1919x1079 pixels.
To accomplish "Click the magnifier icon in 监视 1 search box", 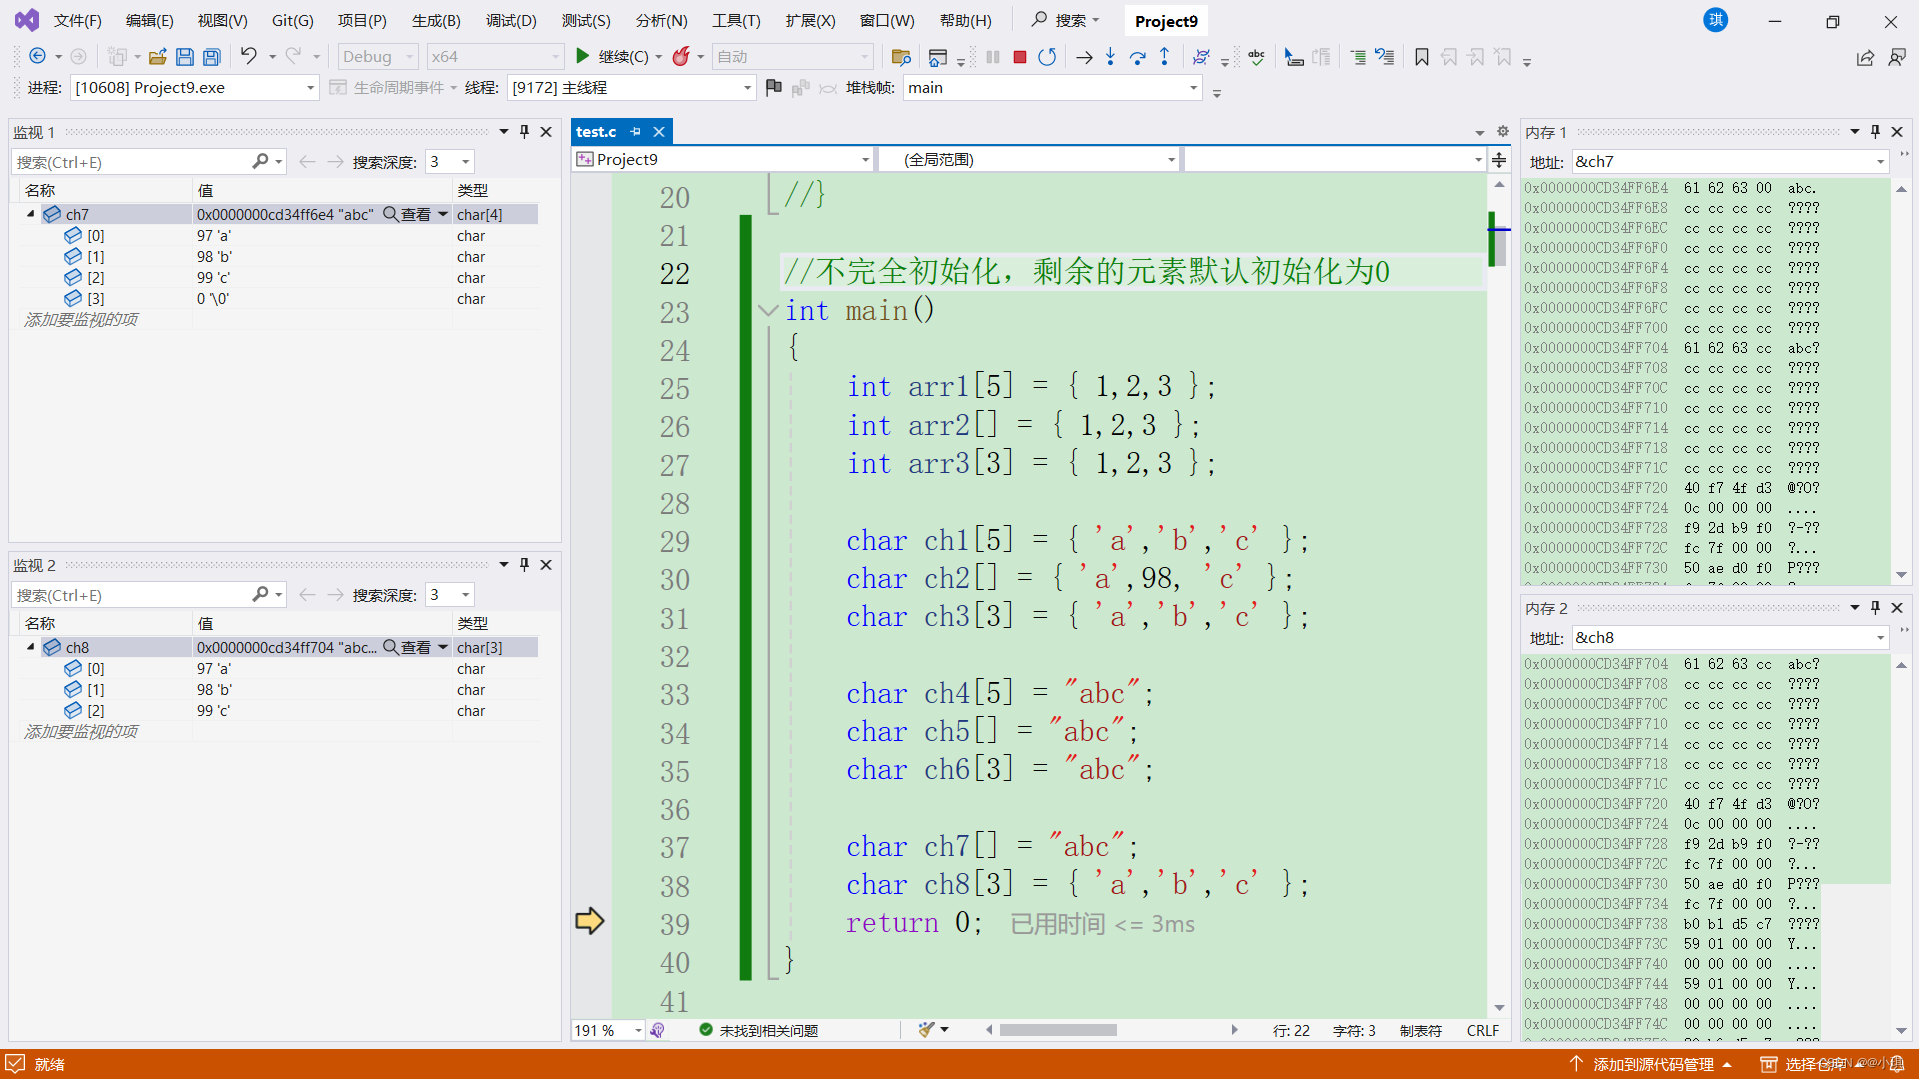I will point(260,161).
